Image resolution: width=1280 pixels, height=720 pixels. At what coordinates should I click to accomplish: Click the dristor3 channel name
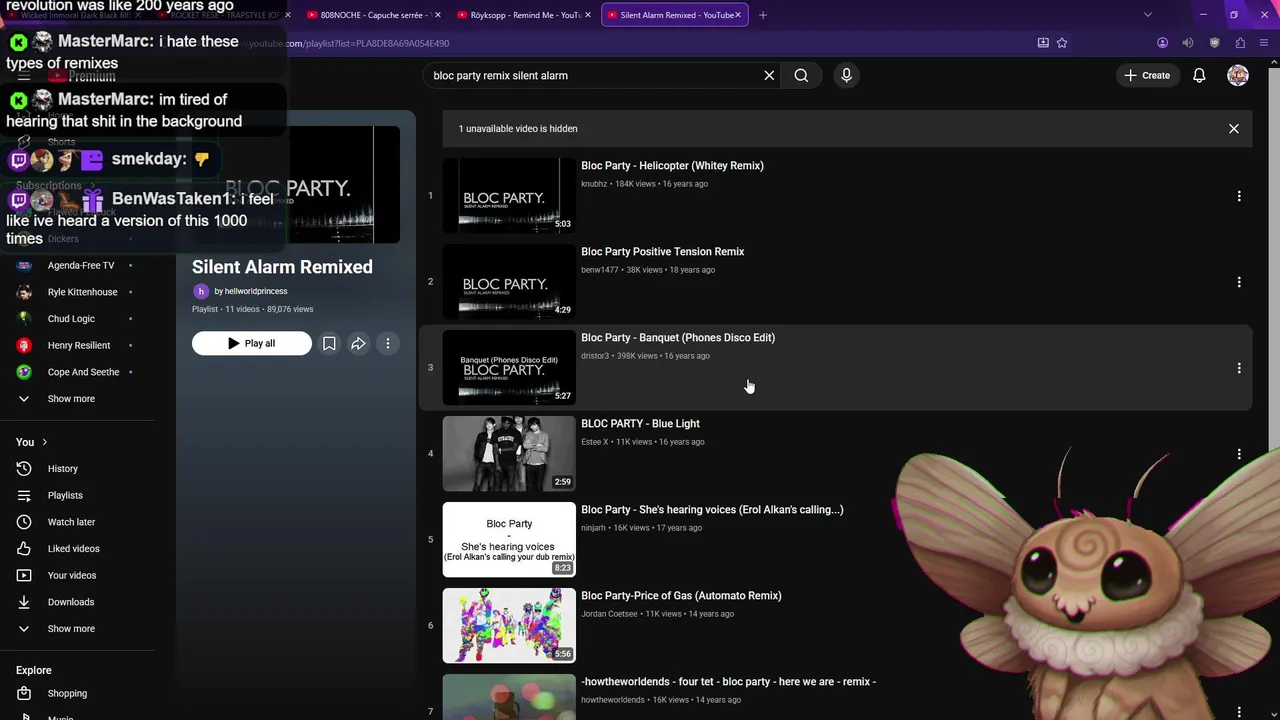click(x=595, y=356)
